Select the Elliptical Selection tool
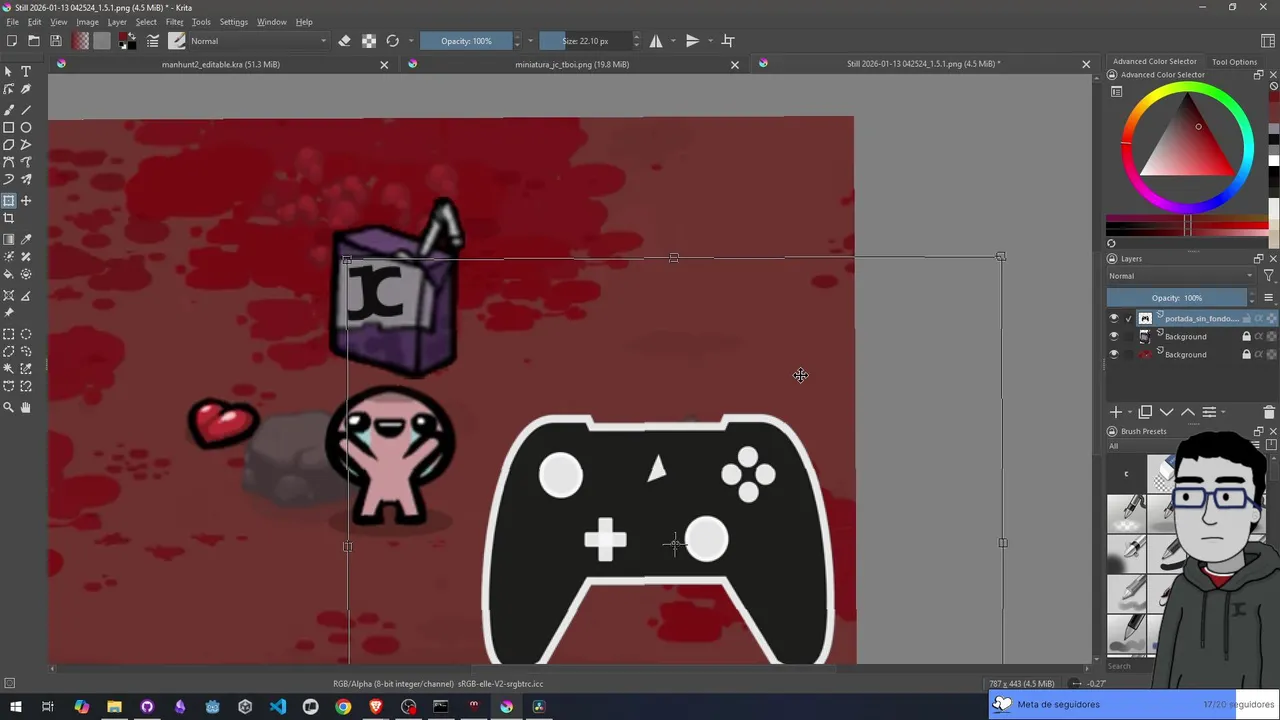Screen dimensions: 1280x720 (x=26, y=335)
